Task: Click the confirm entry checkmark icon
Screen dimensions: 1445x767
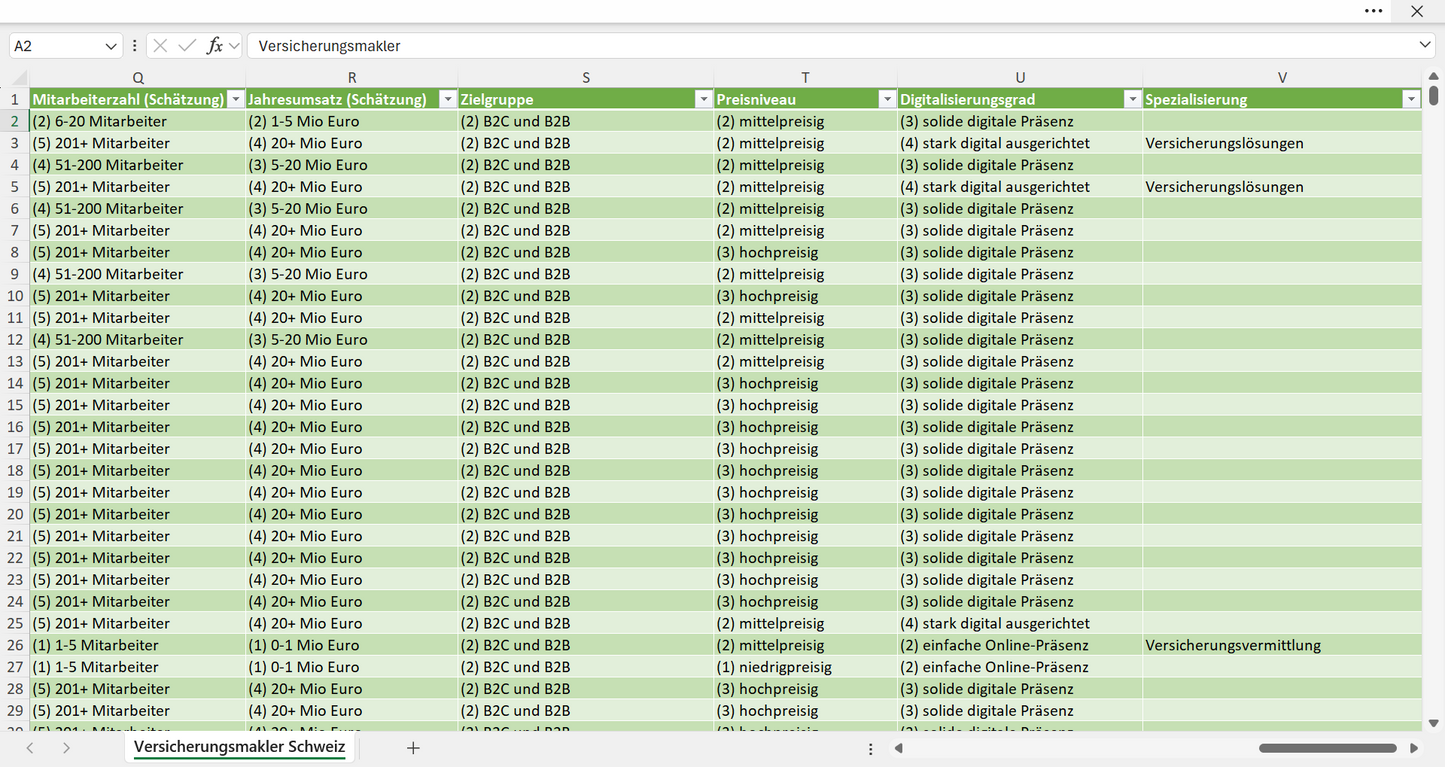Action: pyautogui.click(x=187, y=46)
